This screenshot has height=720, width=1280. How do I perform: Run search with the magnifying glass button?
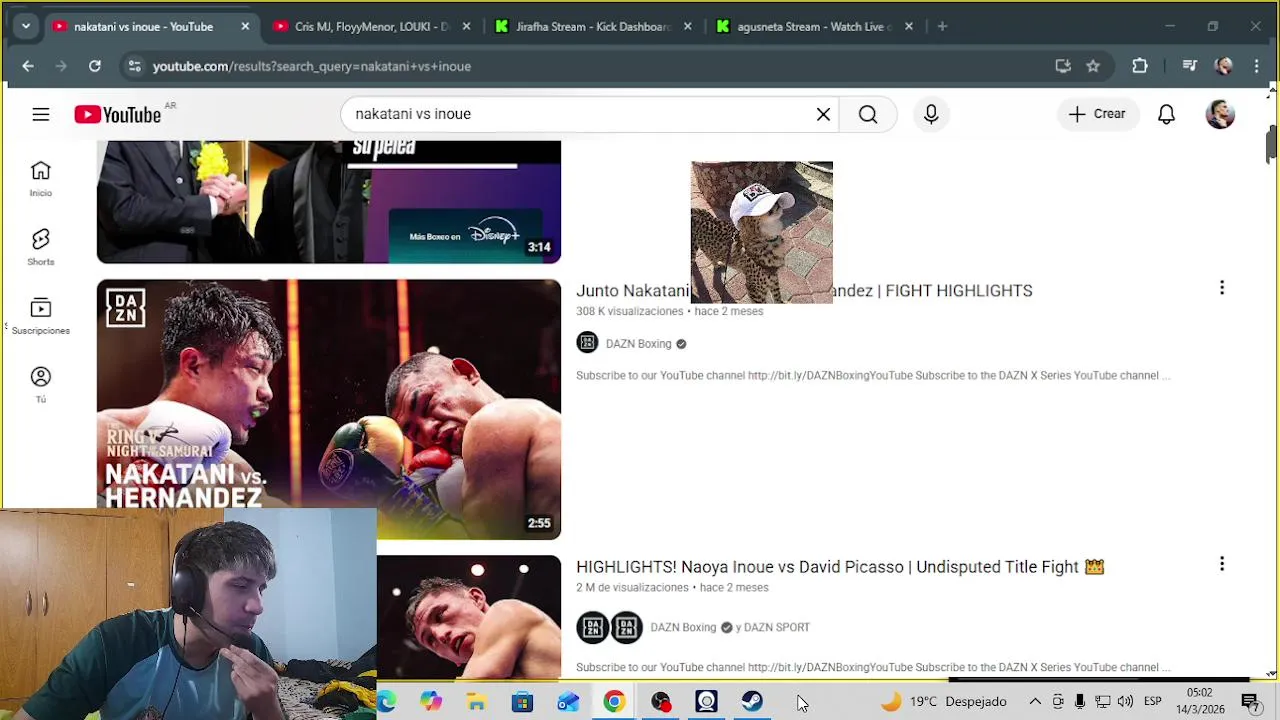[x=868, y=114]
